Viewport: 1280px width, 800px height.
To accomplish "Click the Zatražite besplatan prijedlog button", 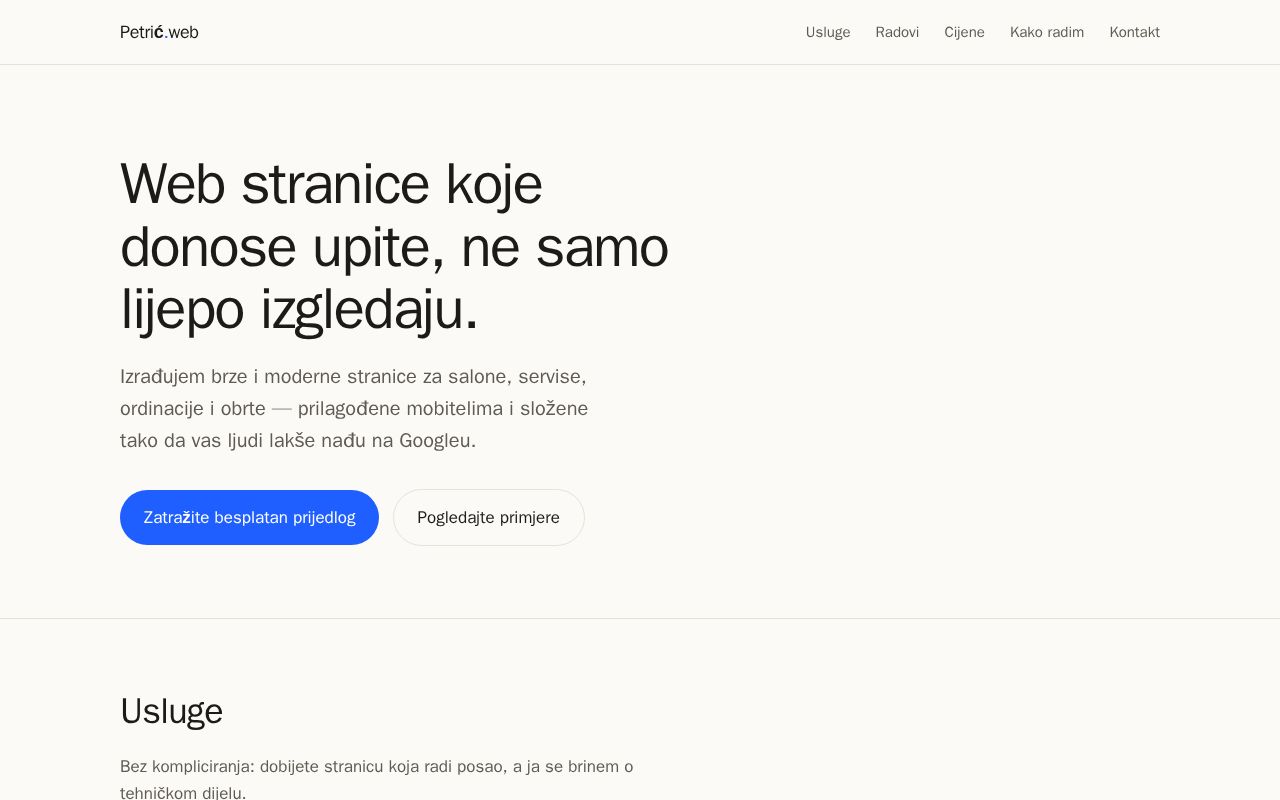I will (x=249, y=517).
